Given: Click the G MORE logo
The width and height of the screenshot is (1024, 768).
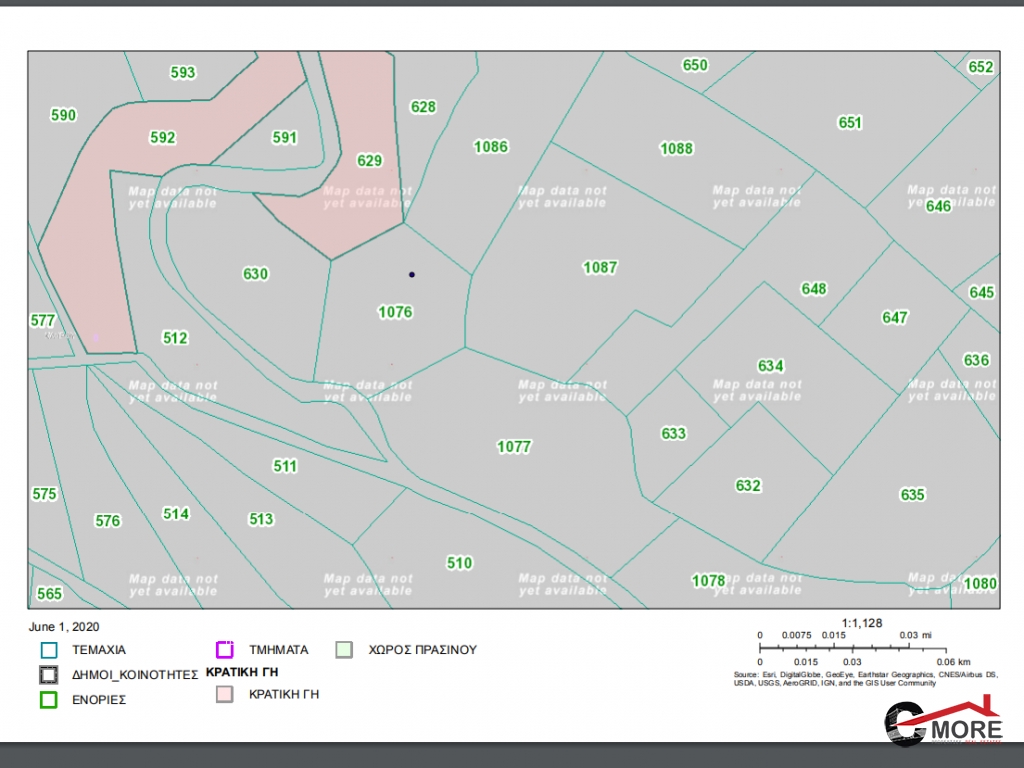Looking at the screenshot, I should [x=943, y=724].
